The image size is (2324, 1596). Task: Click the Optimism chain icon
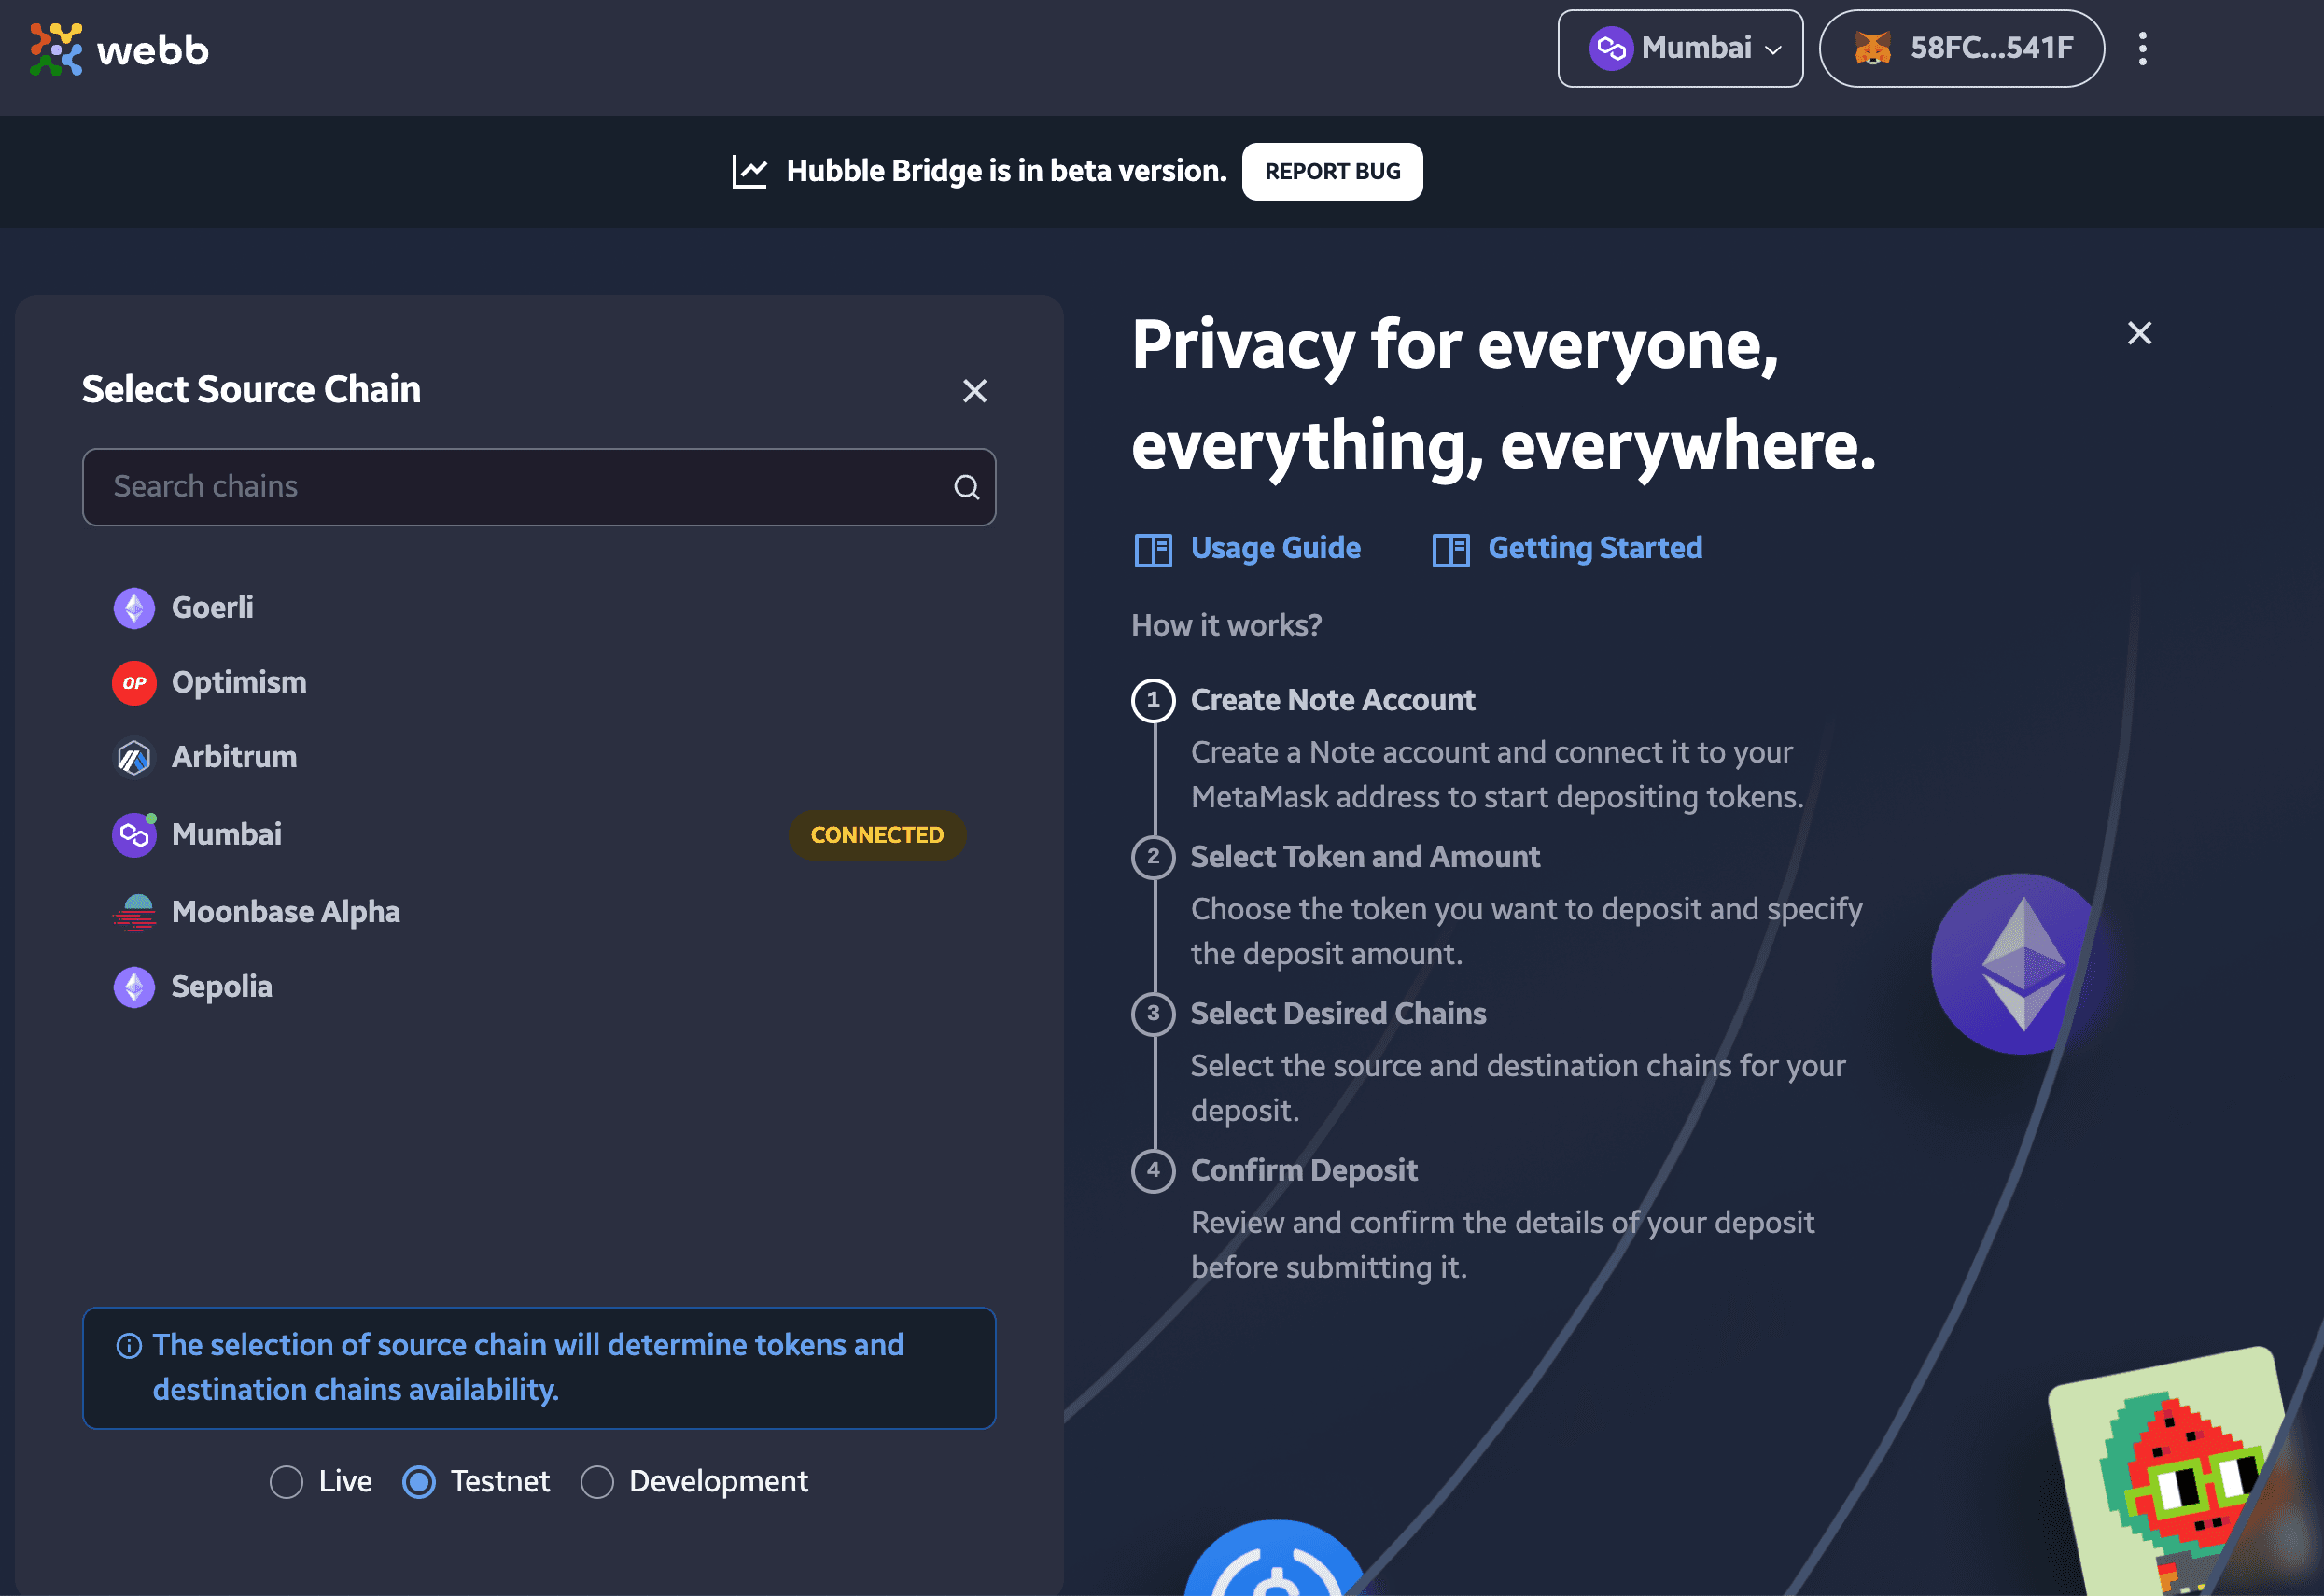(134, 681)
